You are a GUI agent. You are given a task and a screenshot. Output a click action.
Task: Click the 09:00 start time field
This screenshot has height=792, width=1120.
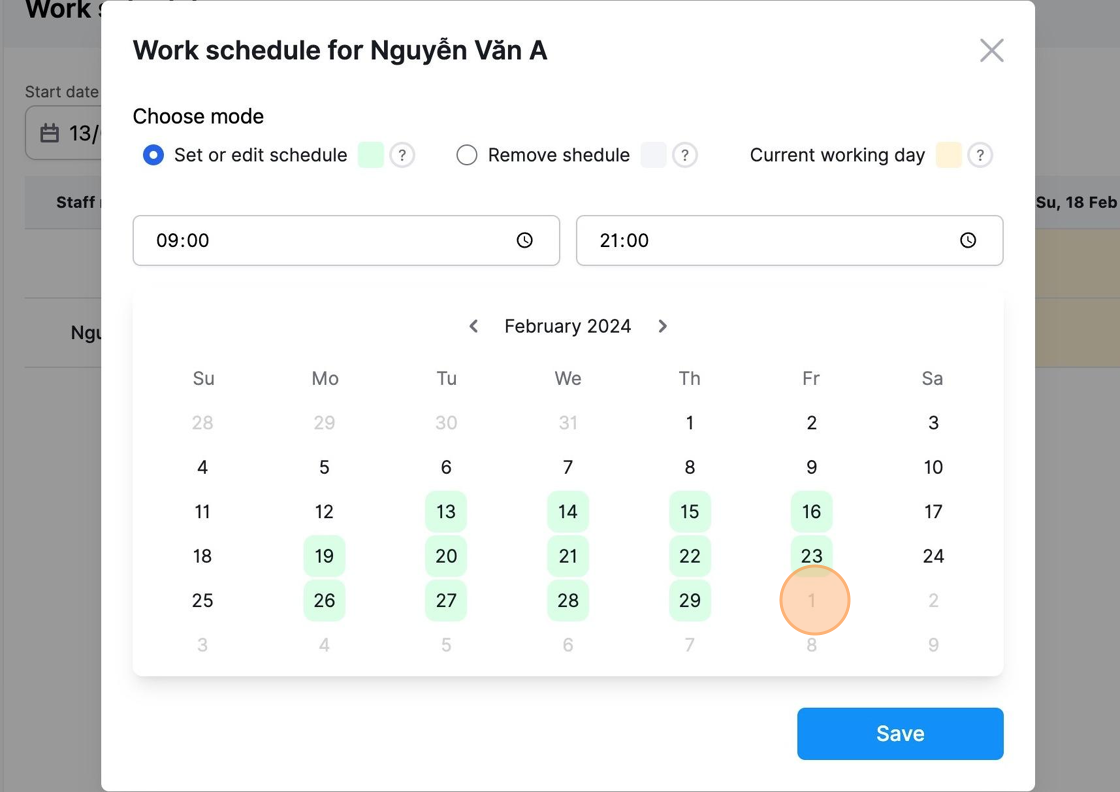click(x=346, y=241)
